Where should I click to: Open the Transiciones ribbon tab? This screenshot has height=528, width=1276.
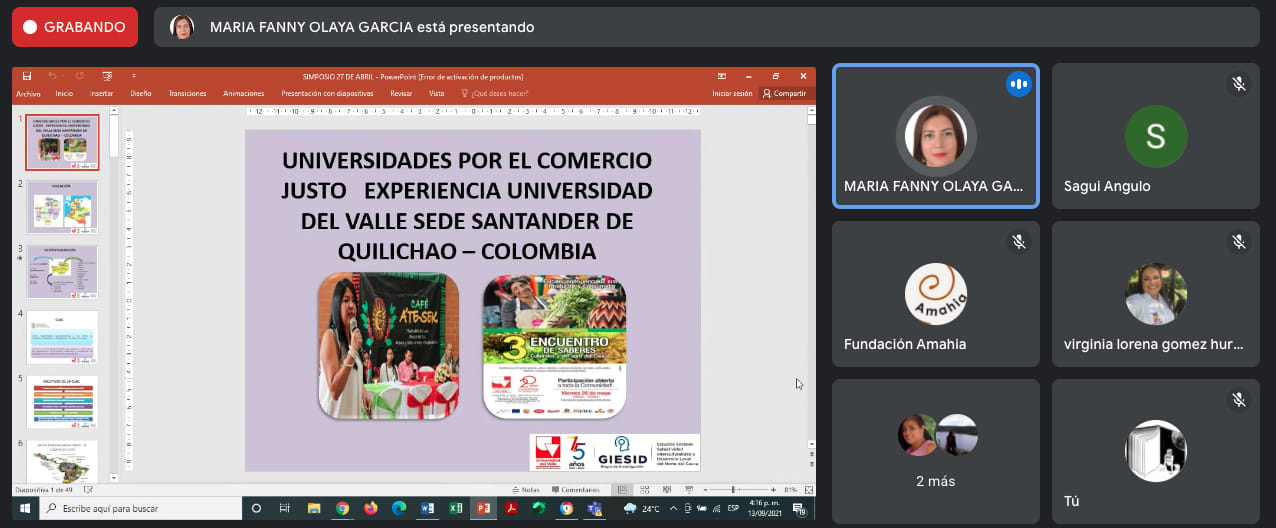187,93
